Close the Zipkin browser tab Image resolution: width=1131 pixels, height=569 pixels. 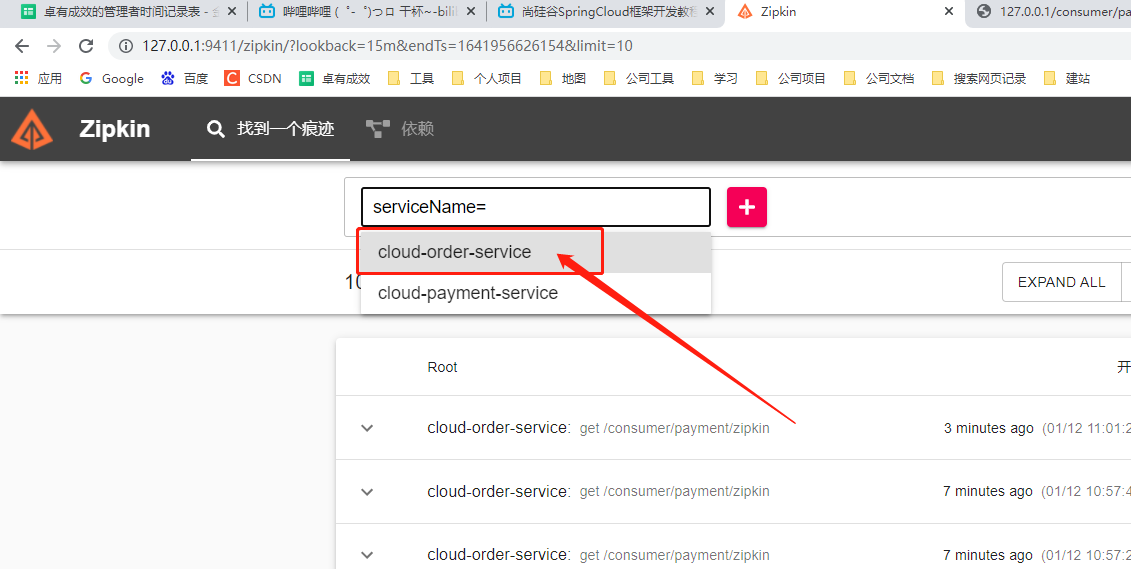point(949,12)
